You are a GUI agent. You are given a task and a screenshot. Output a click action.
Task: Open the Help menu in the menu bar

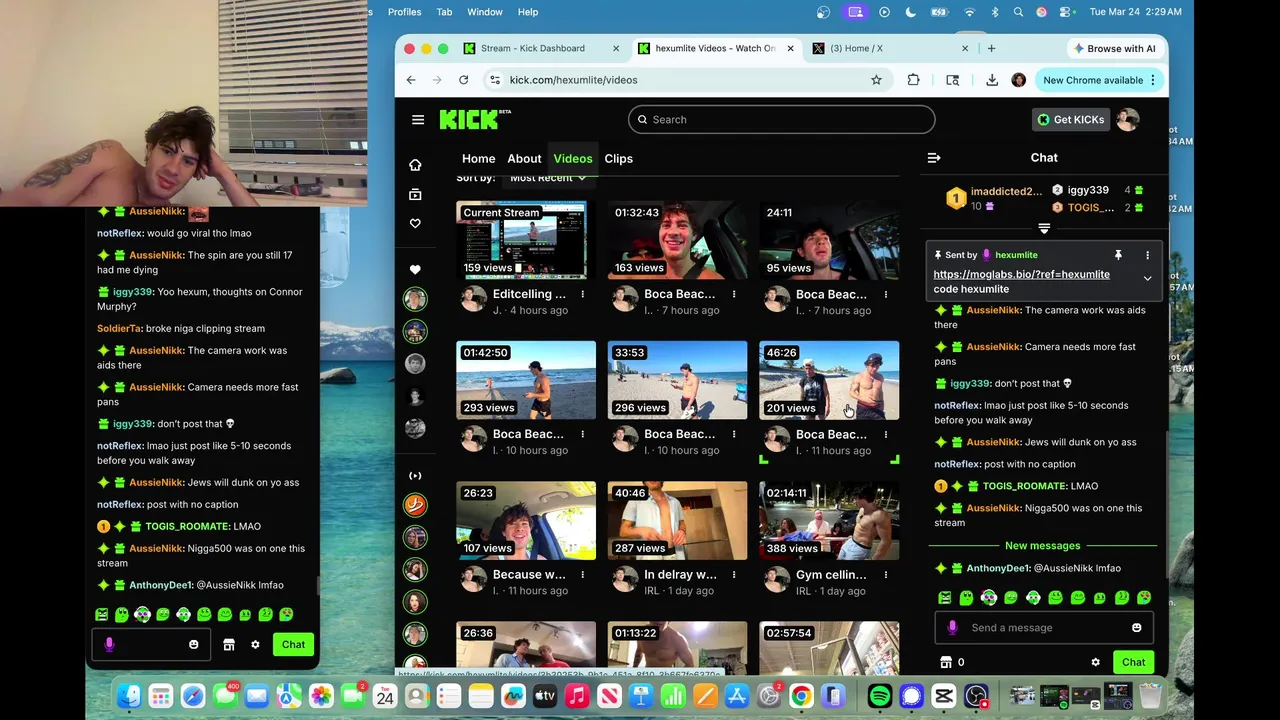pos(528,12)
